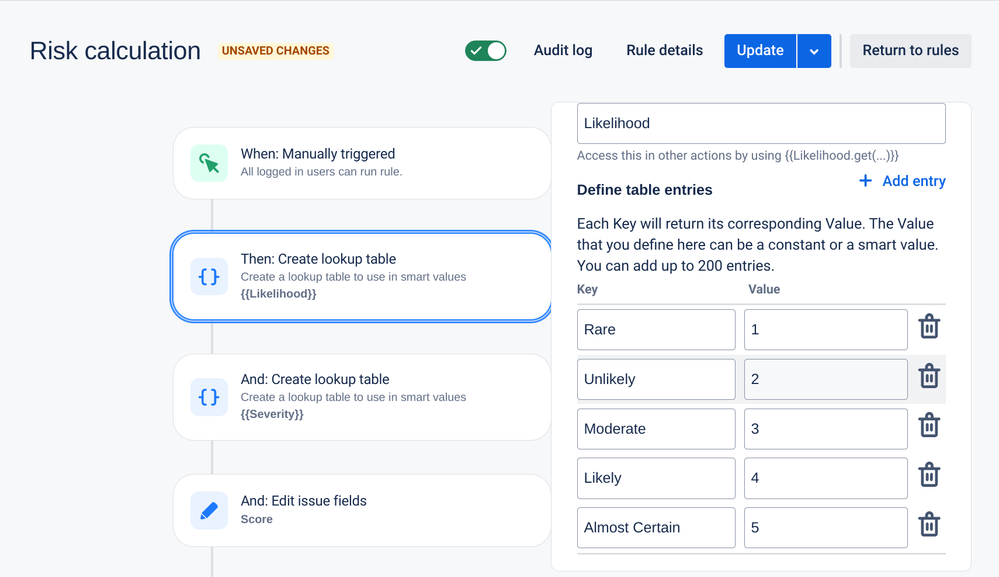The height and width of the screenshot is (577, 999).
Task: Click the Severity lookup table braces icon
Action: coord(209,397)
